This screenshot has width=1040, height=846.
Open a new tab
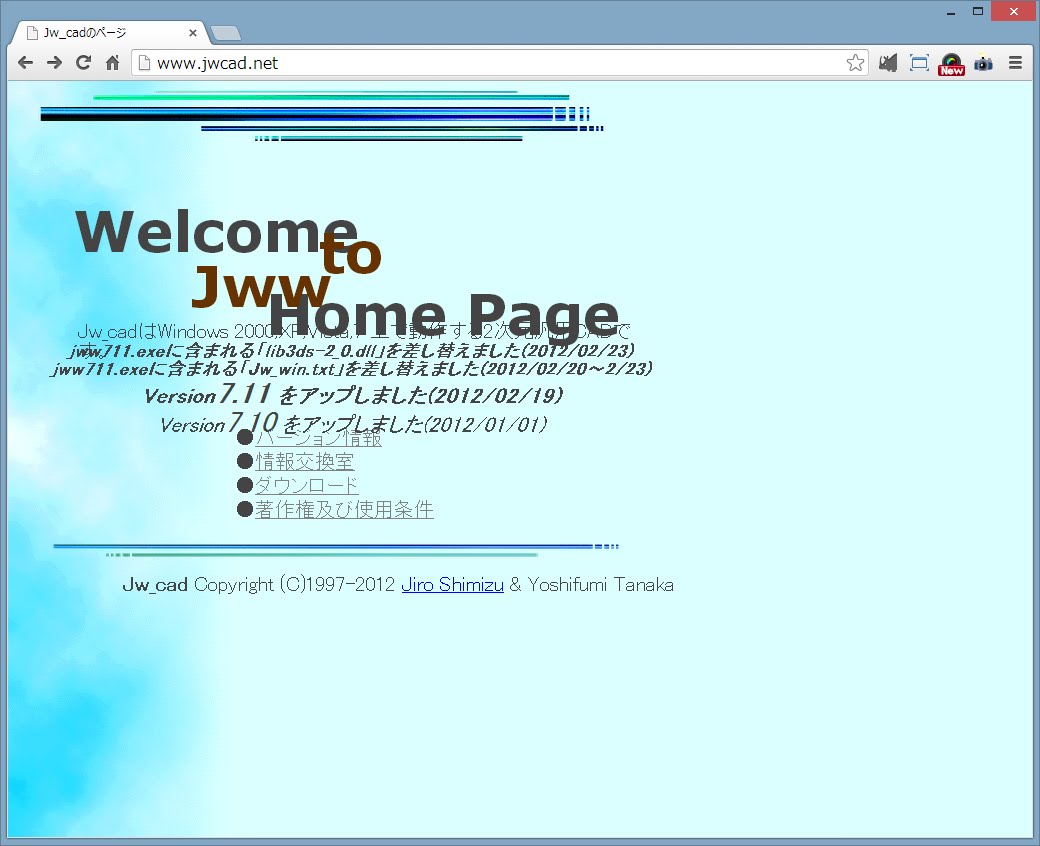(226, 33)
